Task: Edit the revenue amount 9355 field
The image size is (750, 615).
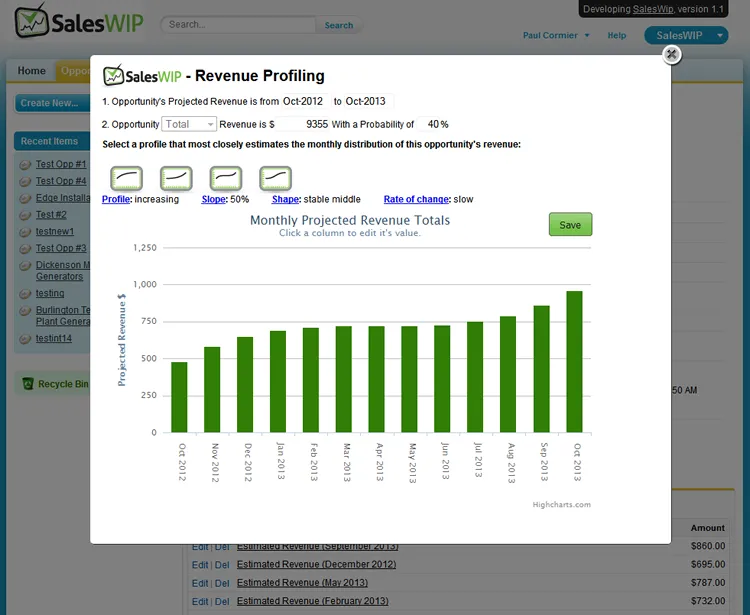Action: pyautogui.click(x=302, y=124)
